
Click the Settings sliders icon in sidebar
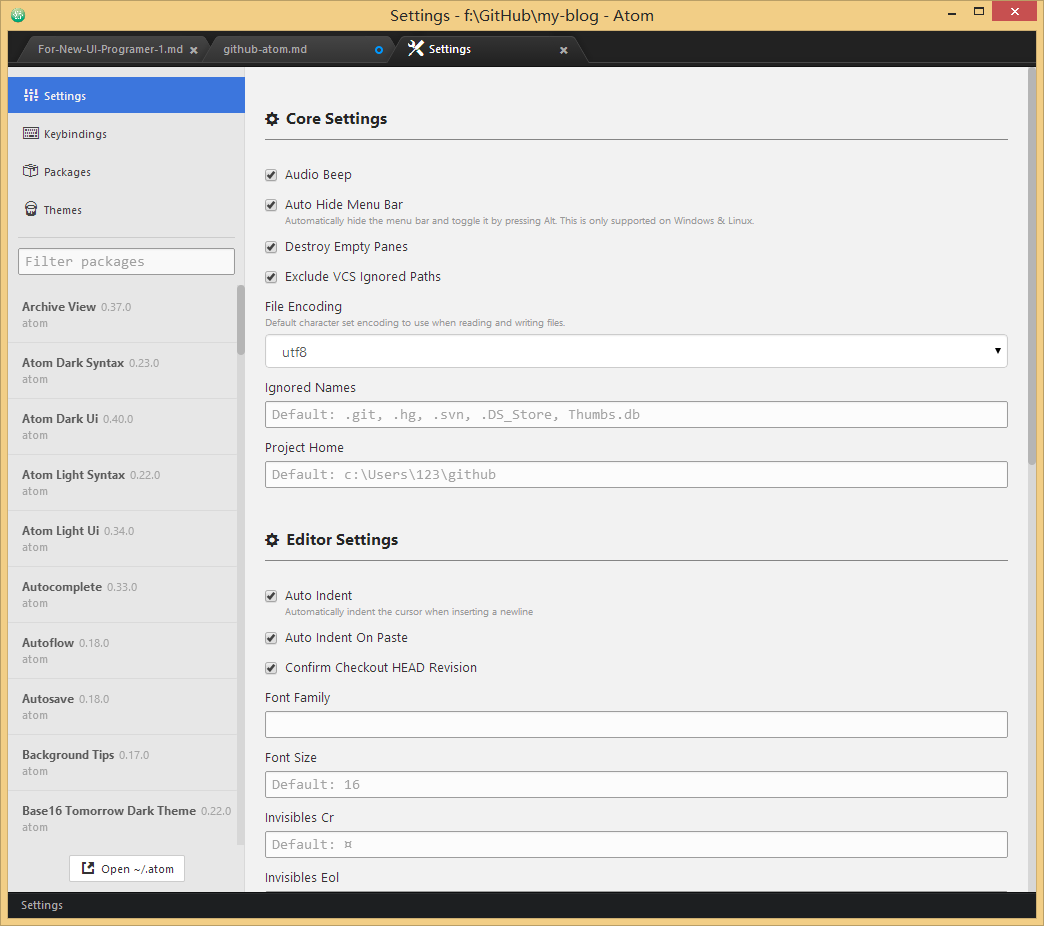tap(31, 95)
